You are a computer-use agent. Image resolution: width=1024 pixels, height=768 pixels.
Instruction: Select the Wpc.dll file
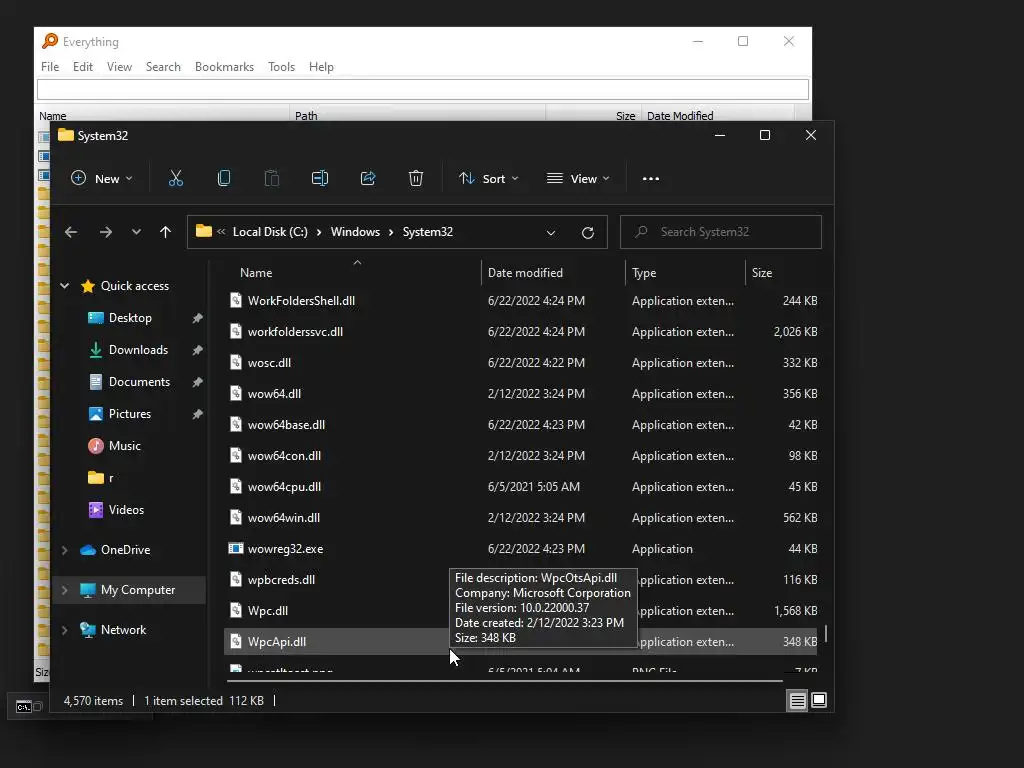(520, 611)
